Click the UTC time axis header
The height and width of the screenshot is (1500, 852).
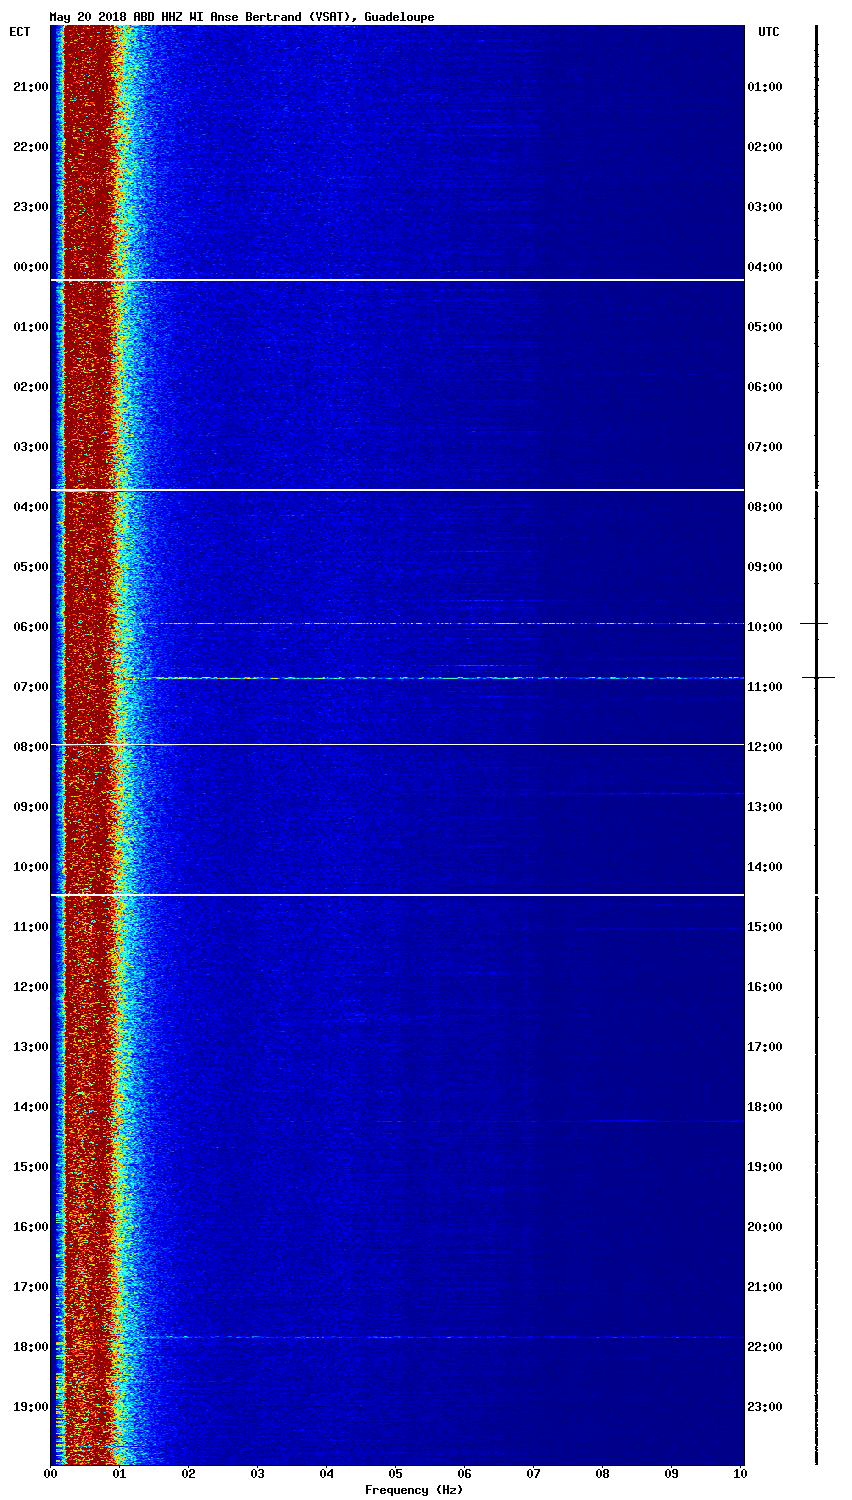click(768, 32)
